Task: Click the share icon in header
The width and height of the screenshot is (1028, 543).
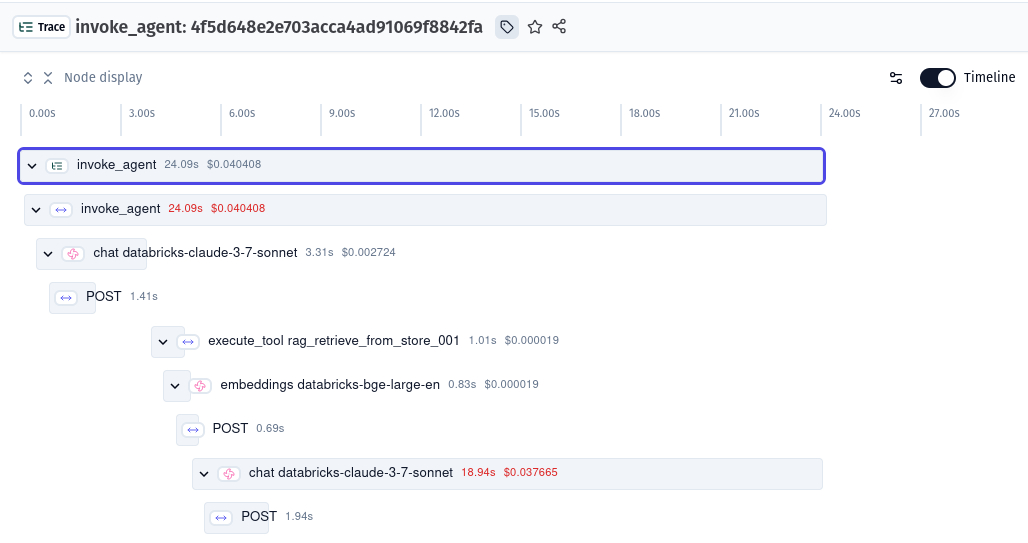Action: (559, 27)
